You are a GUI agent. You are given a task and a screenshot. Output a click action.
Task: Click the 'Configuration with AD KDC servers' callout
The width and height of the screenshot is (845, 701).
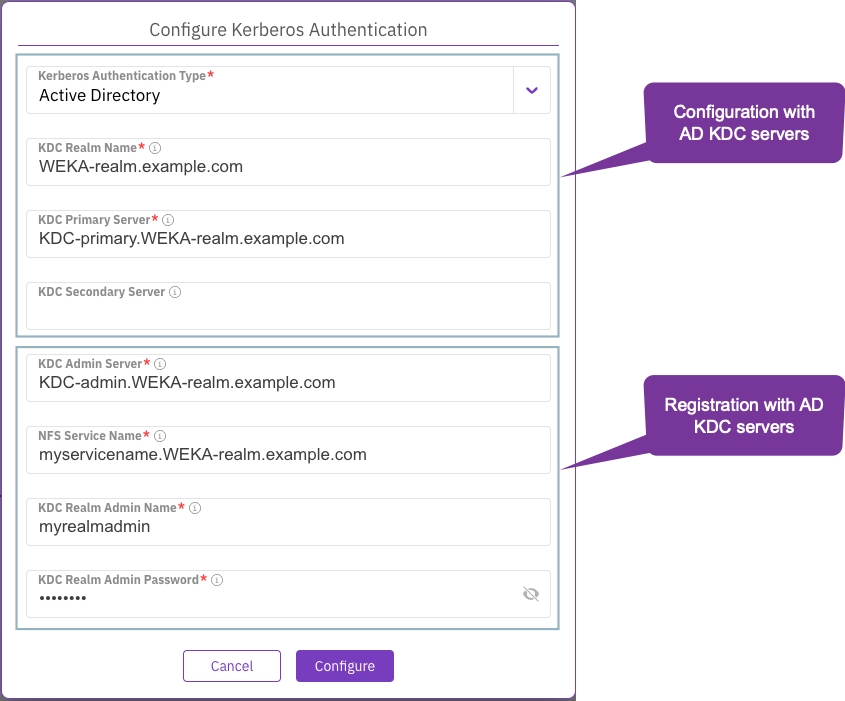pos(744,123)
